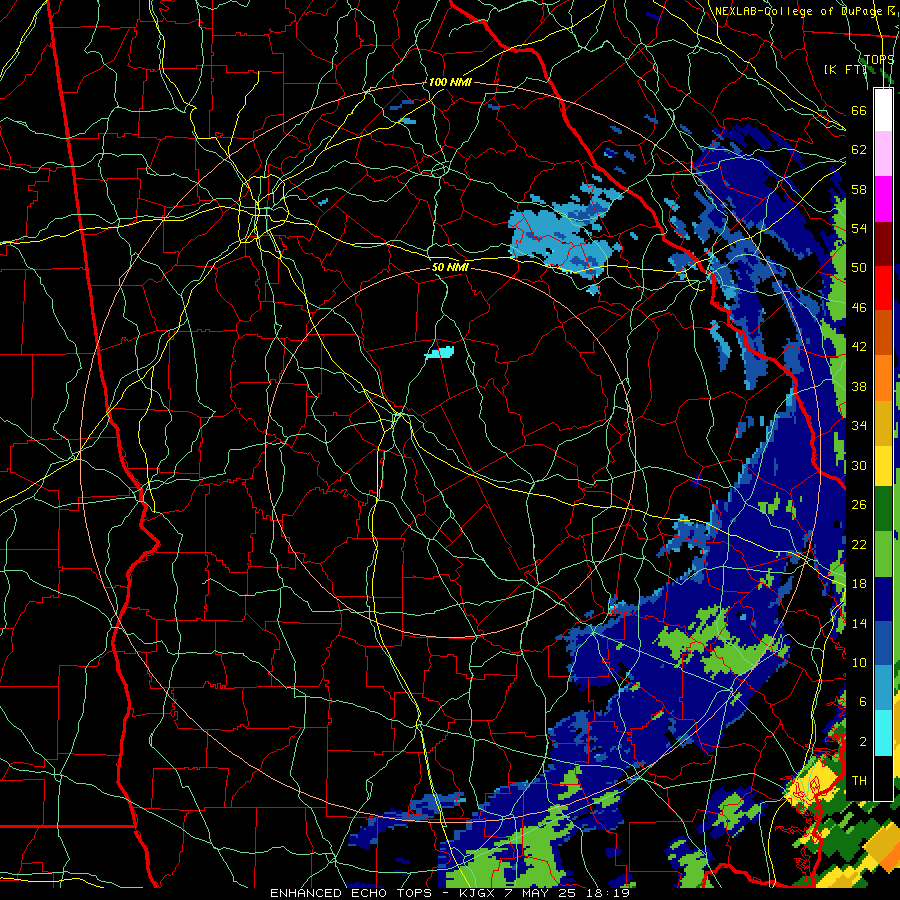Click the cyan legend swatch
The width and height of the screenshot is (900, 900).
pyautogui.click(x=883, y=733)
